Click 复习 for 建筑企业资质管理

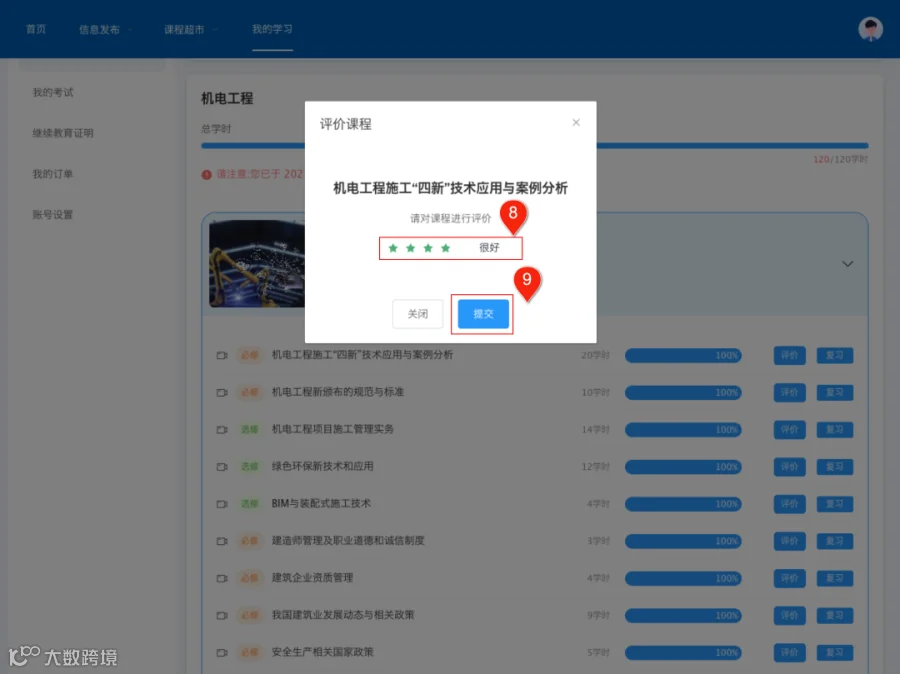click(835, 578)
